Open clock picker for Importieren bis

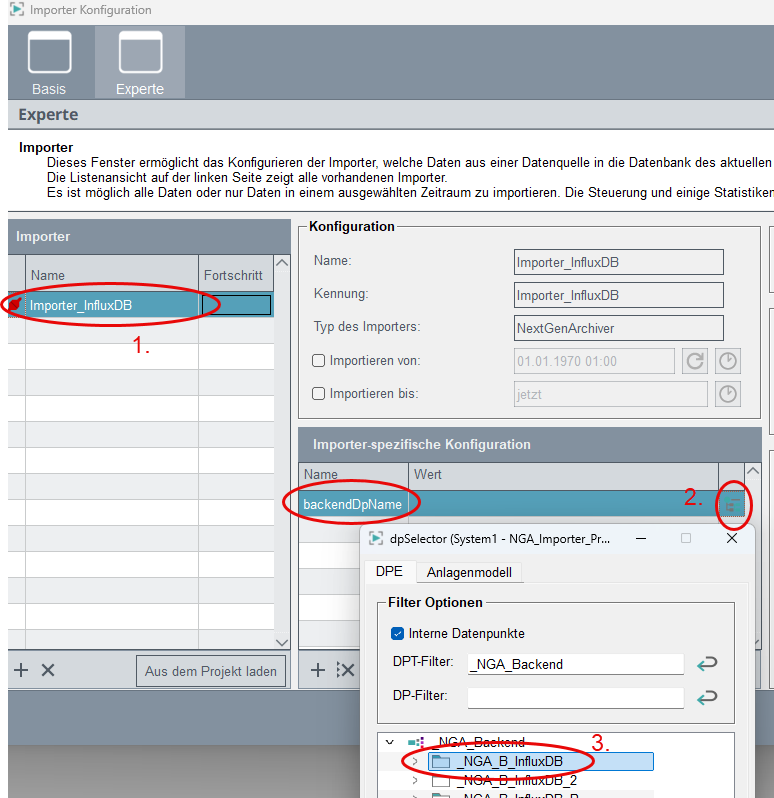click(728, 394)
